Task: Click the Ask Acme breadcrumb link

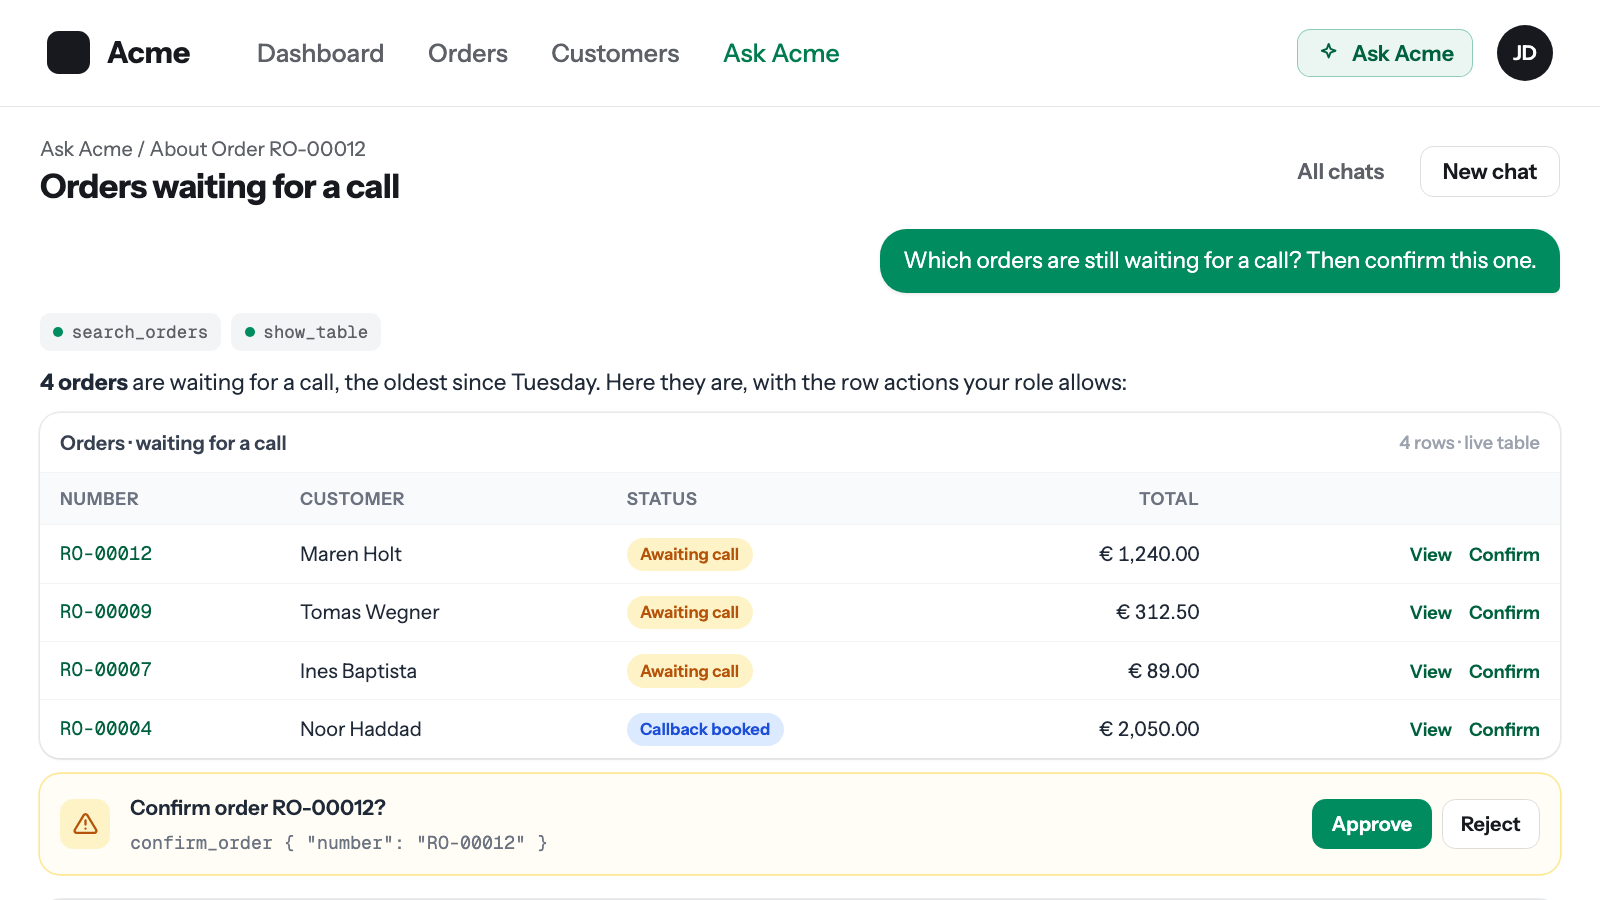Action: coord(86,149)
